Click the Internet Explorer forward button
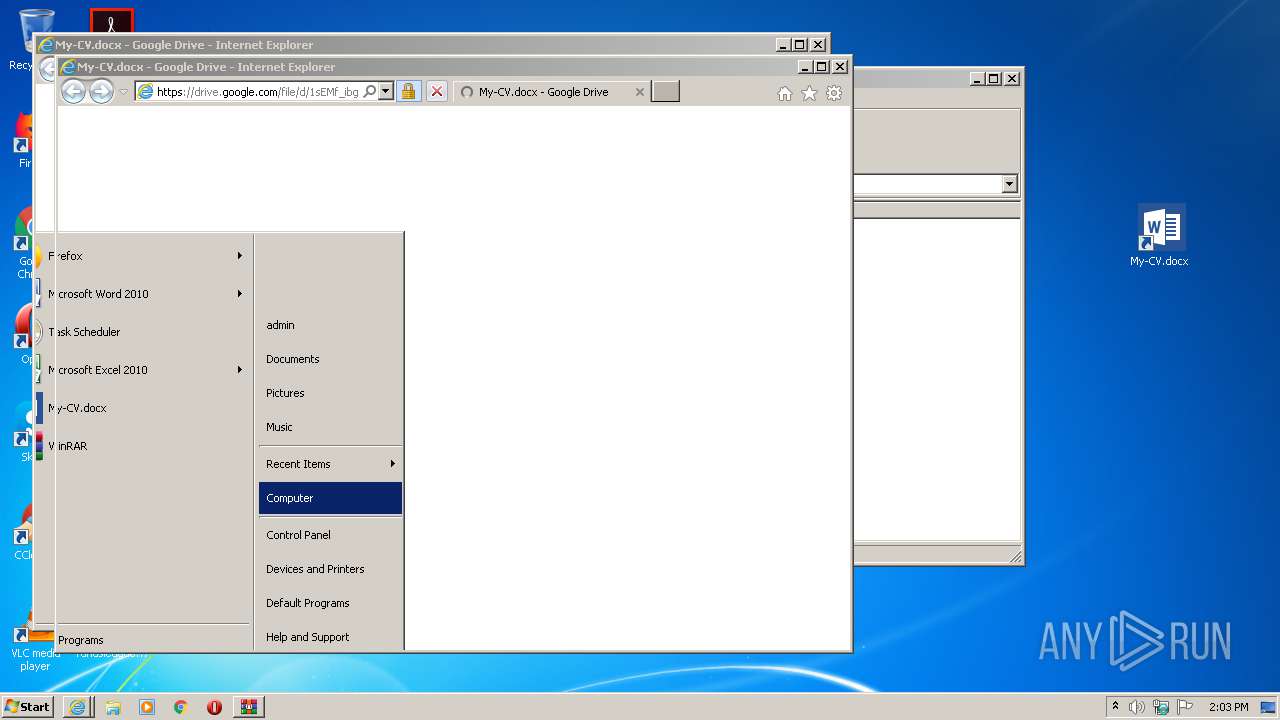This screenshot has height=720, width=1280. coord(101,92)
